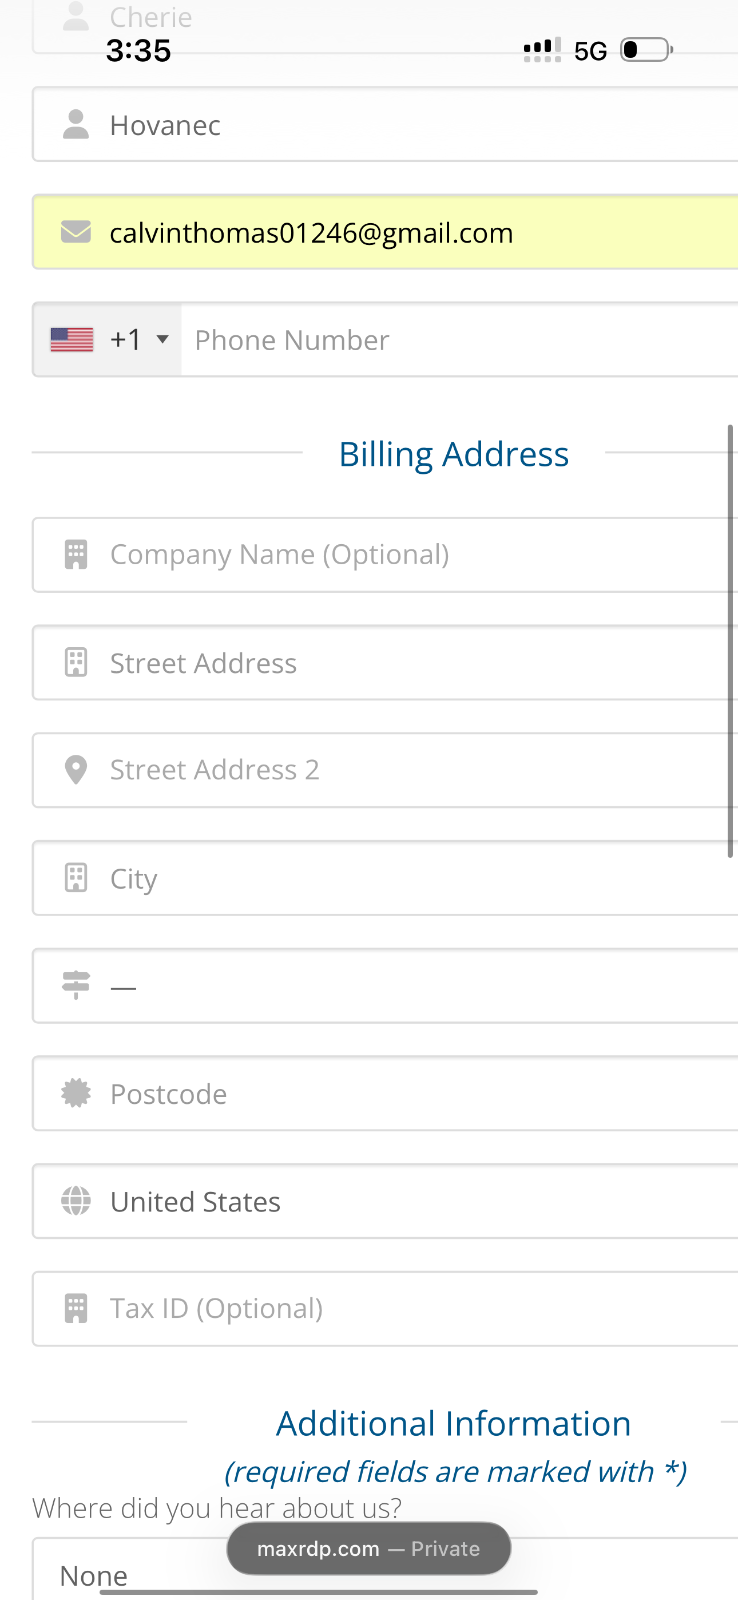This screenshot has width=738, height=1600.
Task: Open the United States country selector
Action: click(x=400, y=1201)
